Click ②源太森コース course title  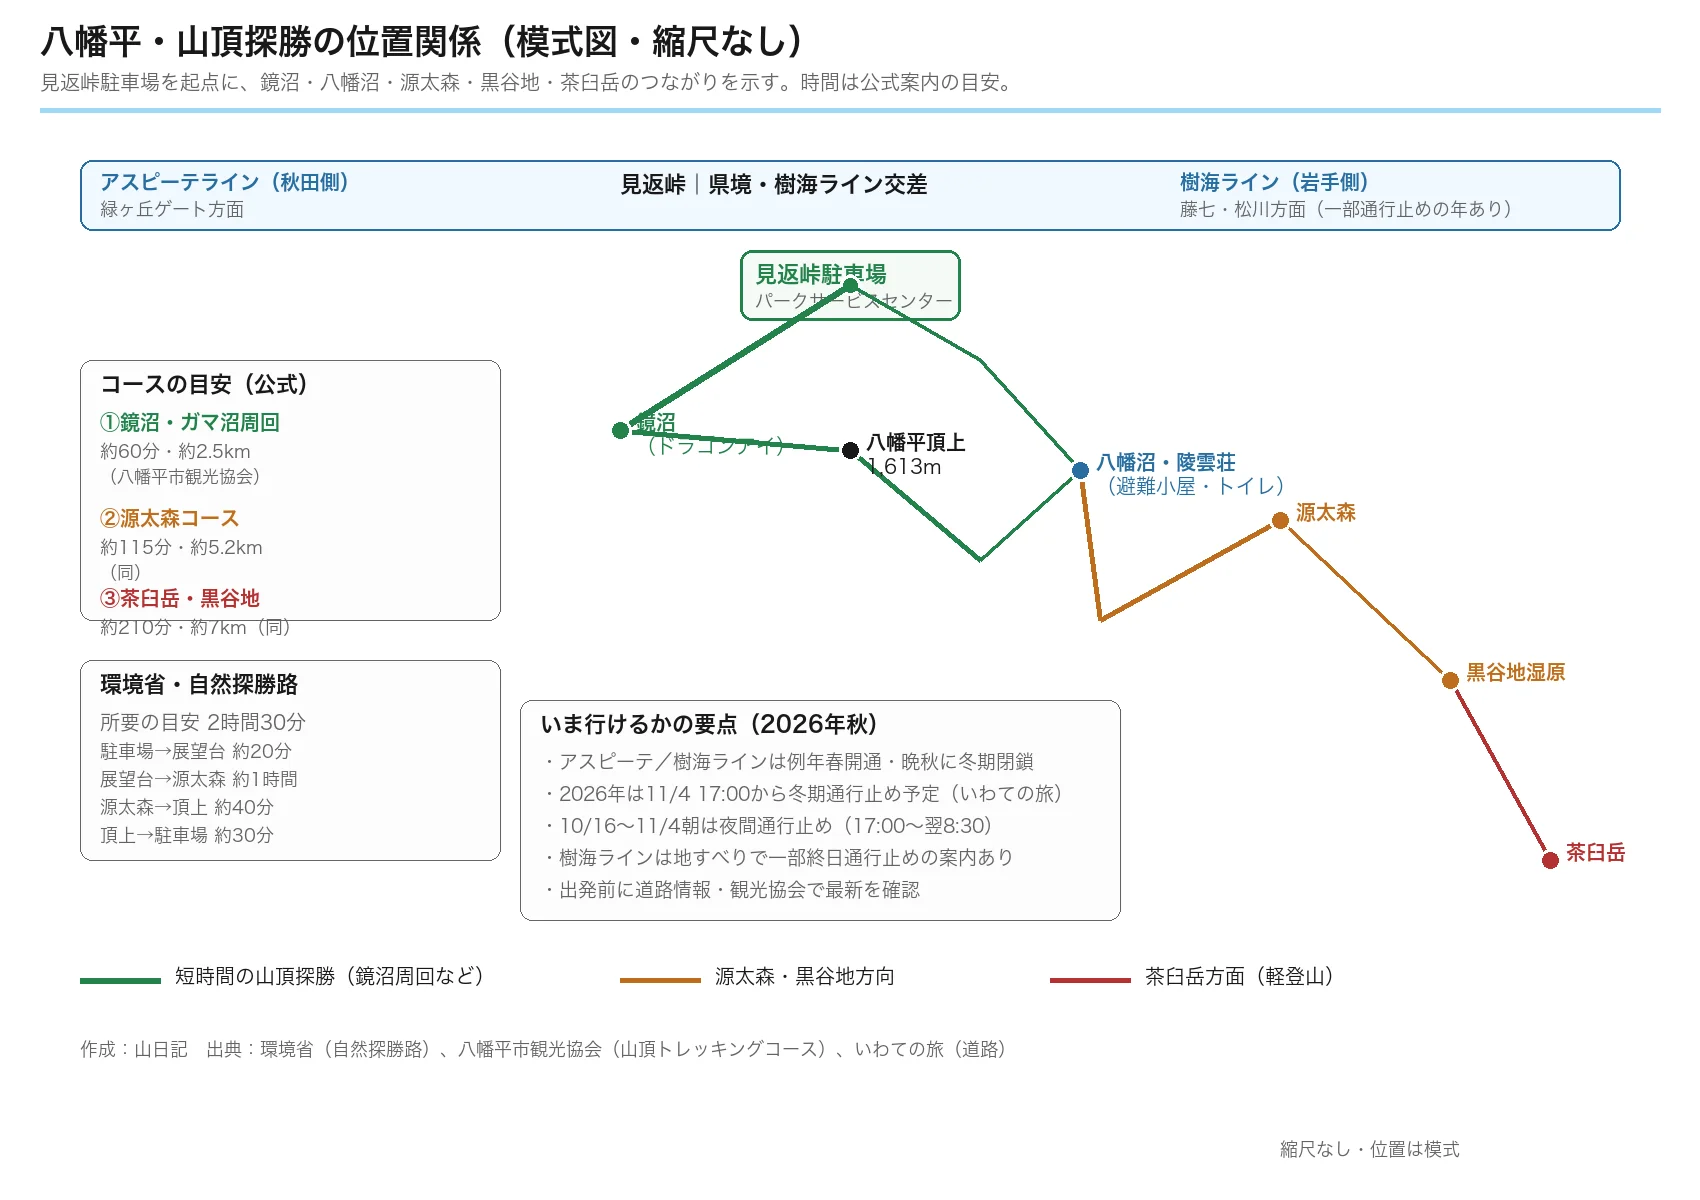tap(170, 518)
